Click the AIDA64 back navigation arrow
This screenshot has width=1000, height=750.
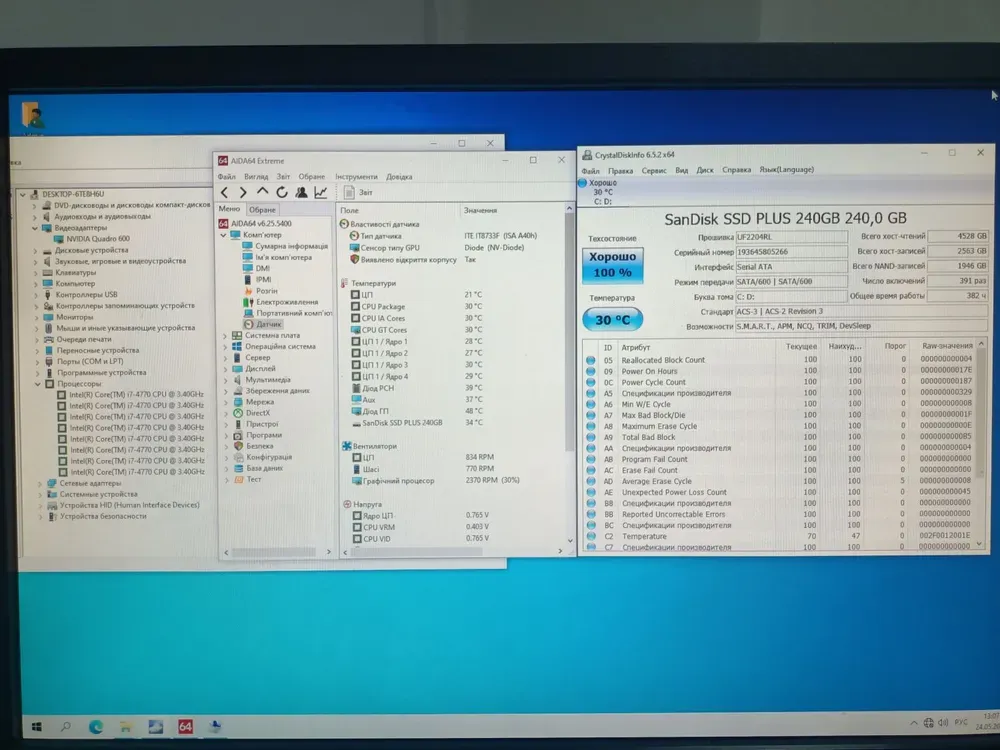tap(225, 192)
